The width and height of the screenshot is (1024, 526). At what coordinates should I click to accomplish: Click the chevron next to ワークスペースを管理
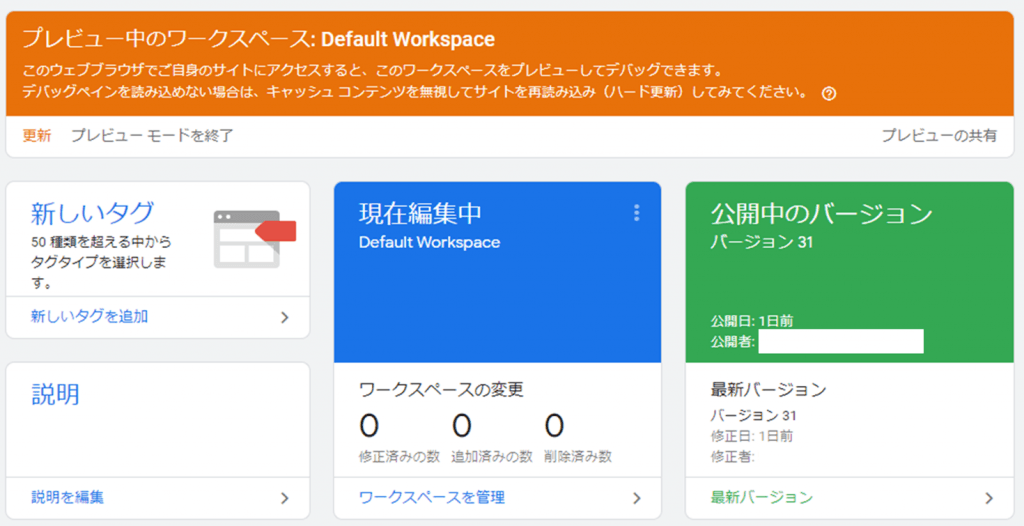637,497
